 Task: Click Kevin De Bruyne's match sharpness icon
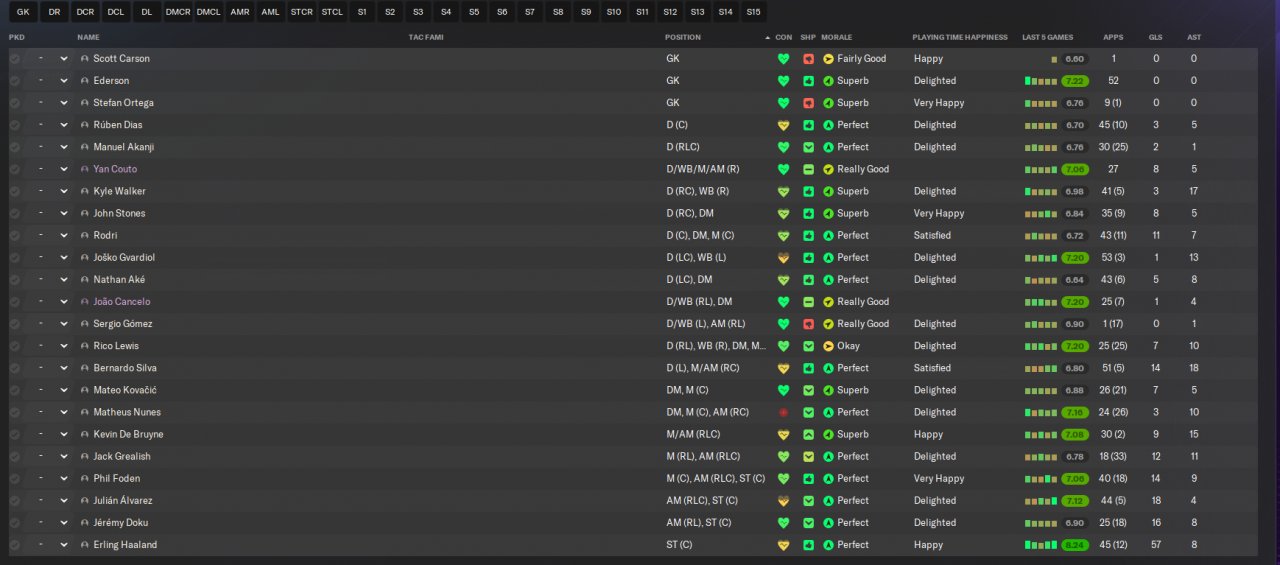tap(808, 435)
